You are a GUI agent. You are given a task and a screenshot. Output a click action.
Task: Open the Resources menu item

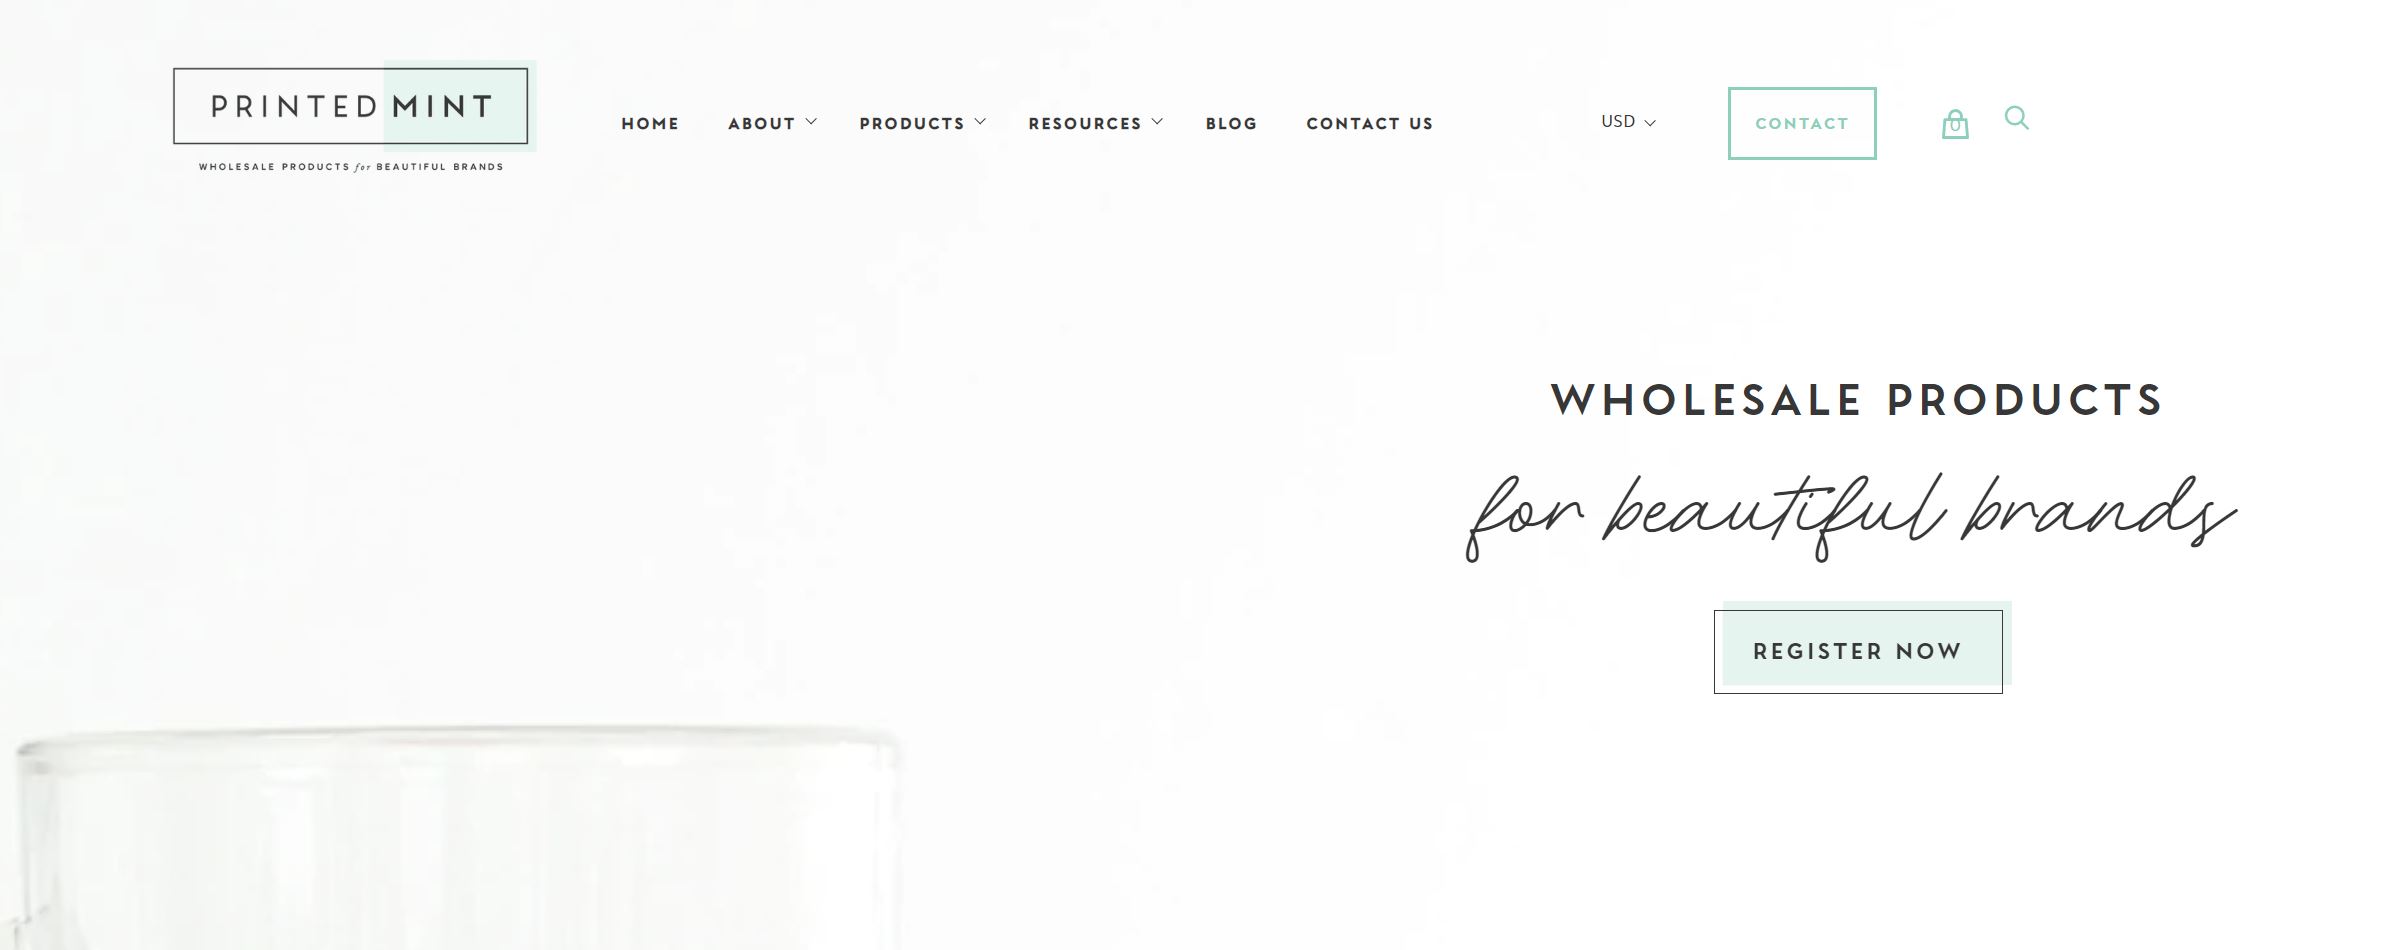tap(1085, 124)
